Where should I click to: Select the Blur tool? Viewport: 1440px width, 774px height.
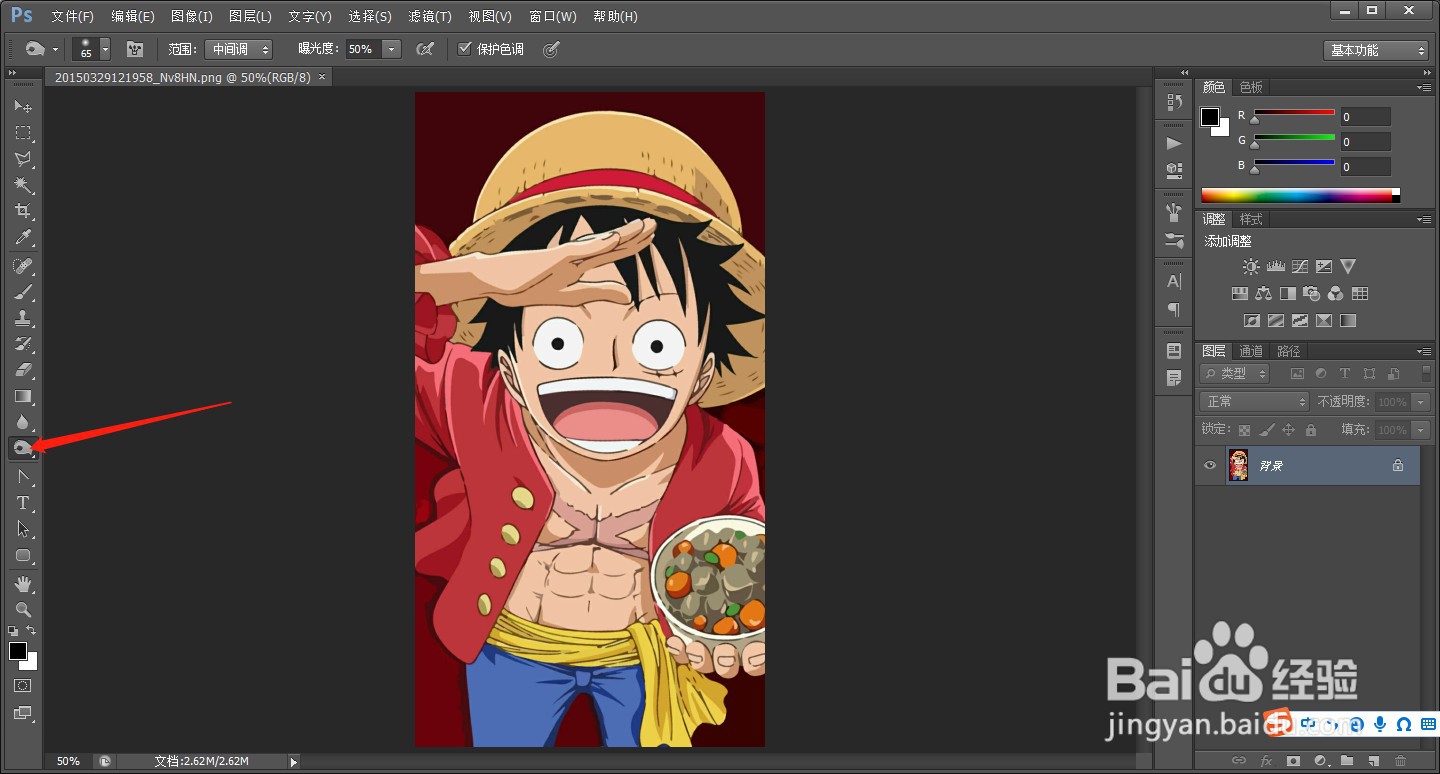point(23,422)
